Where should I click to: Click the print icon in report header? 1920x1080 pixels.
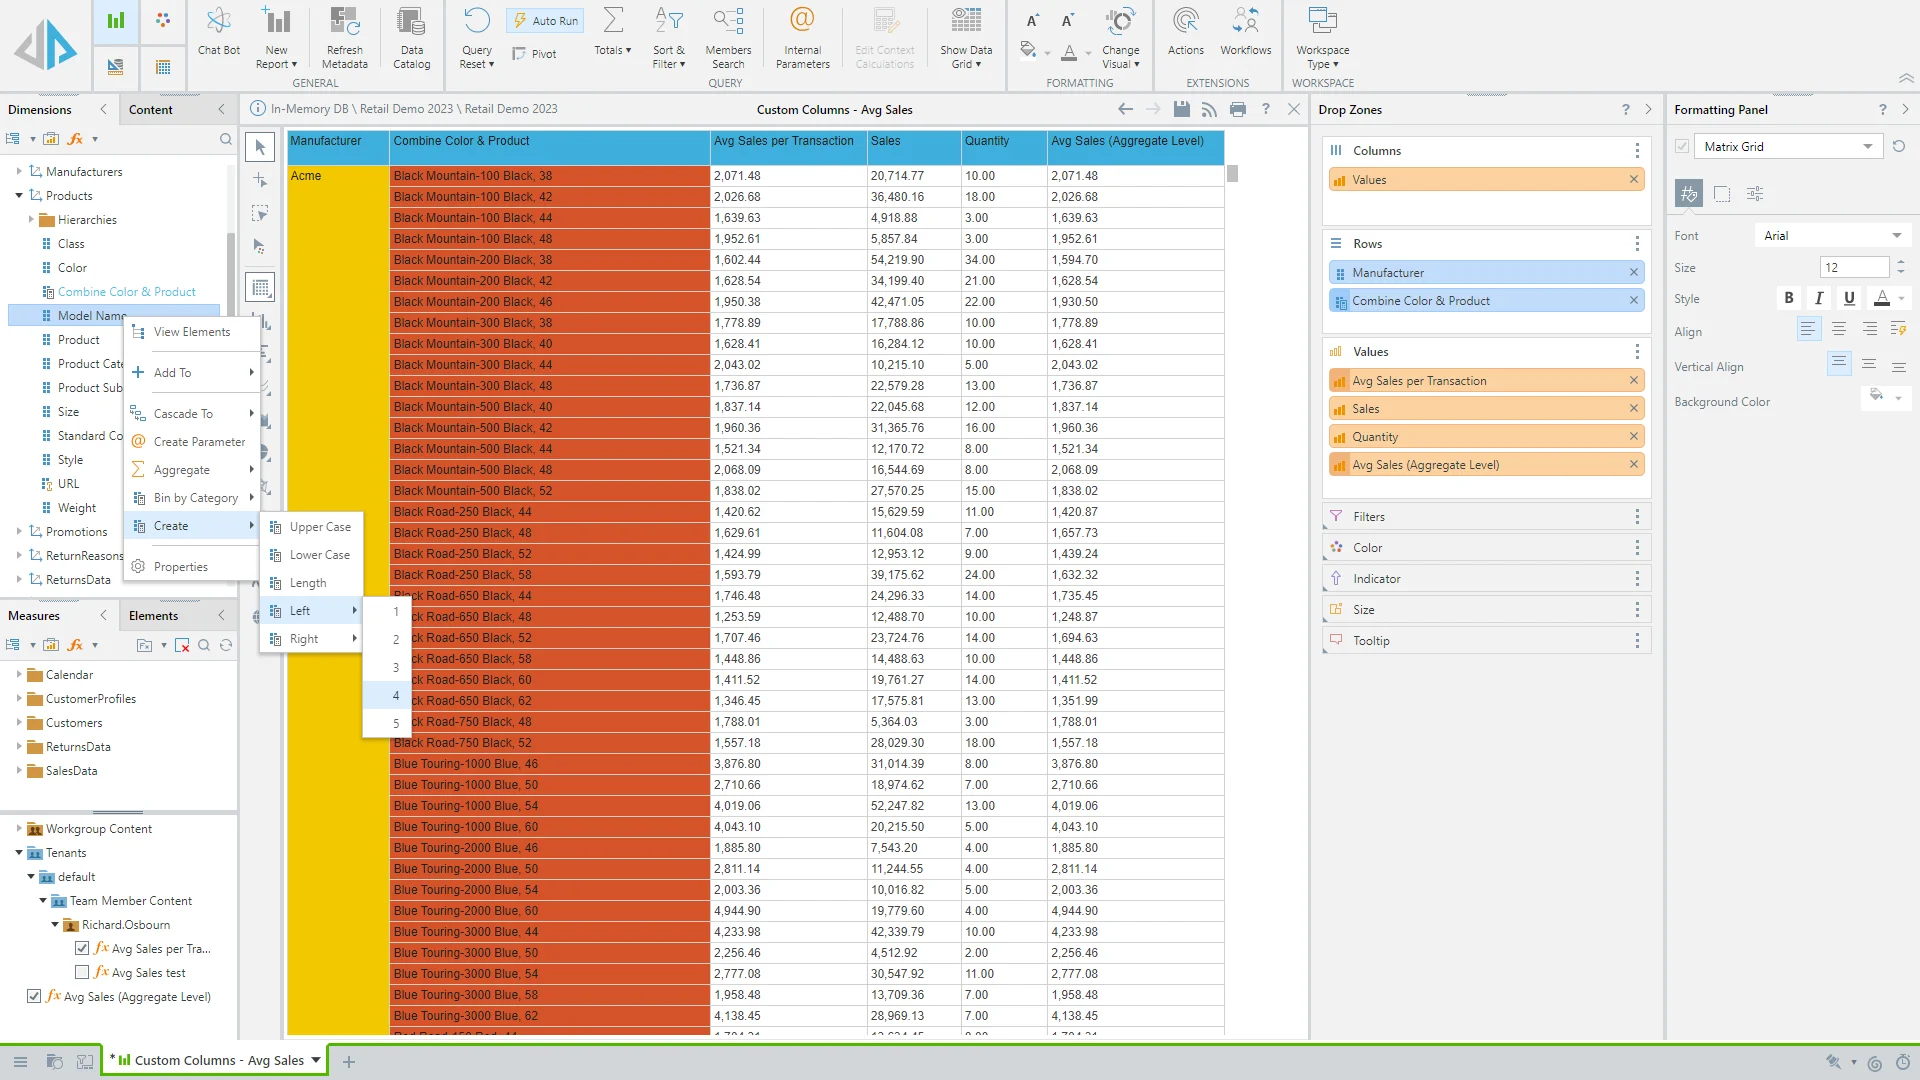[1238, 109]
